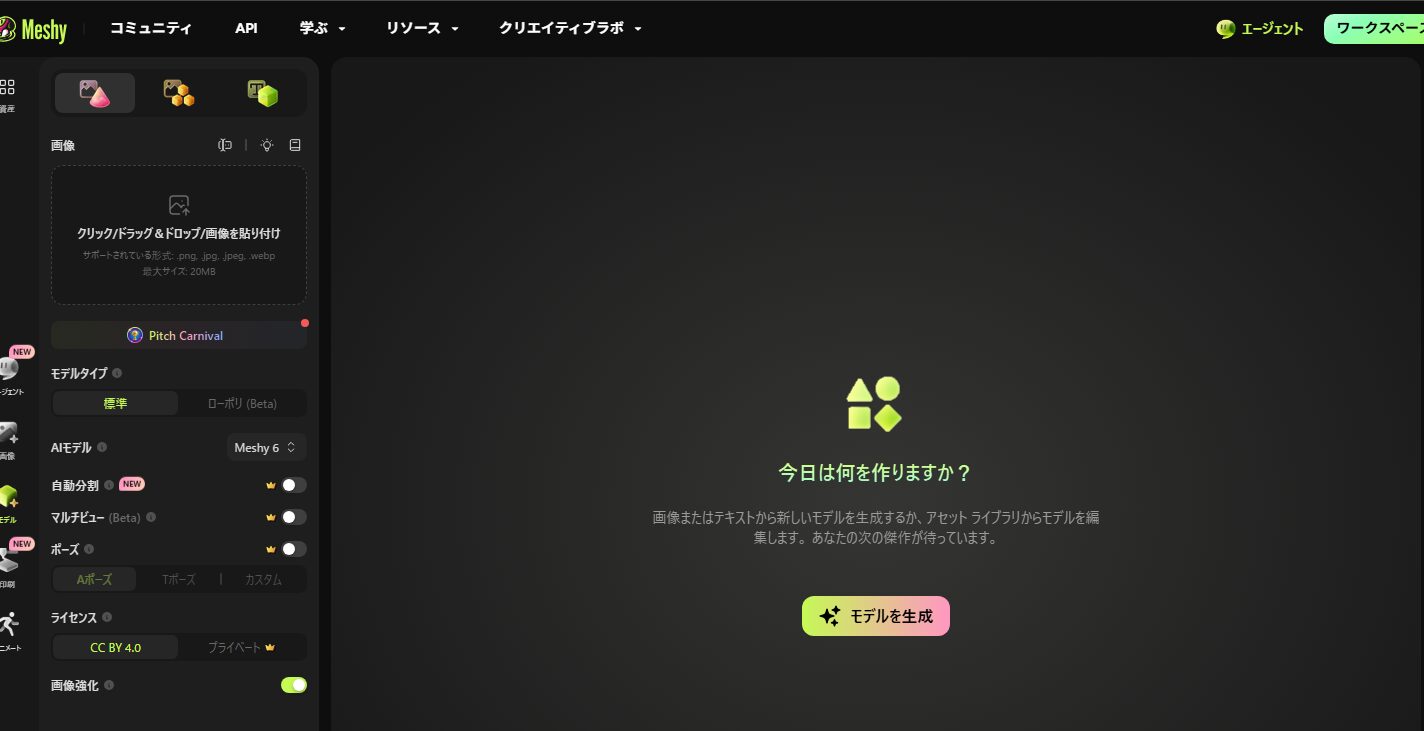Select 標準 model type
The image size is (1424, 731).
pyautogui.click(x=115, y=404)
